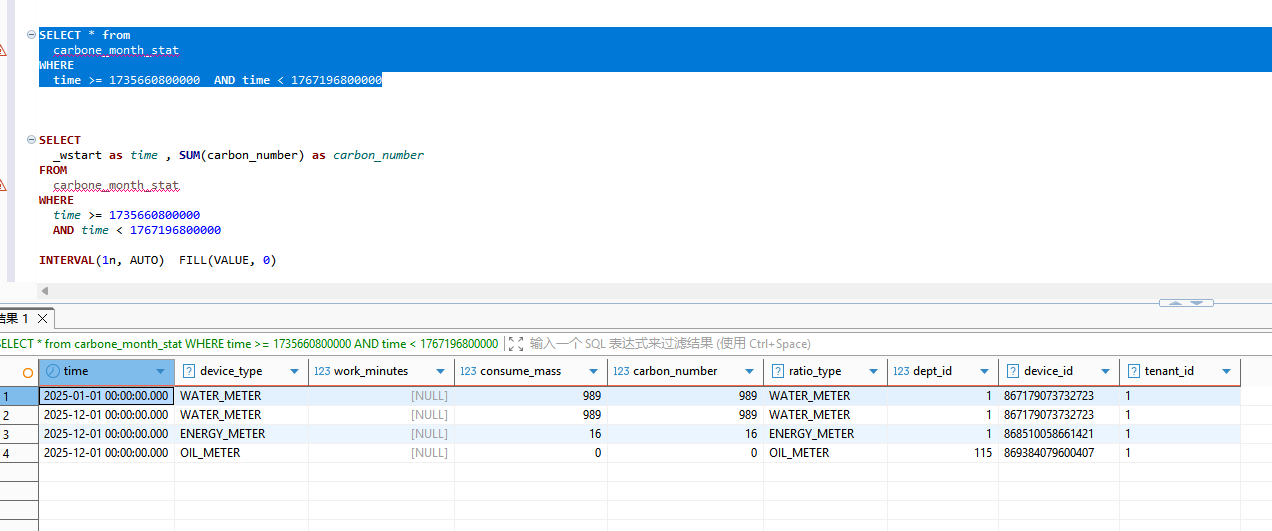The image size is (1272, 531).
Task: Close the result 1 tab
Action: 42,319
